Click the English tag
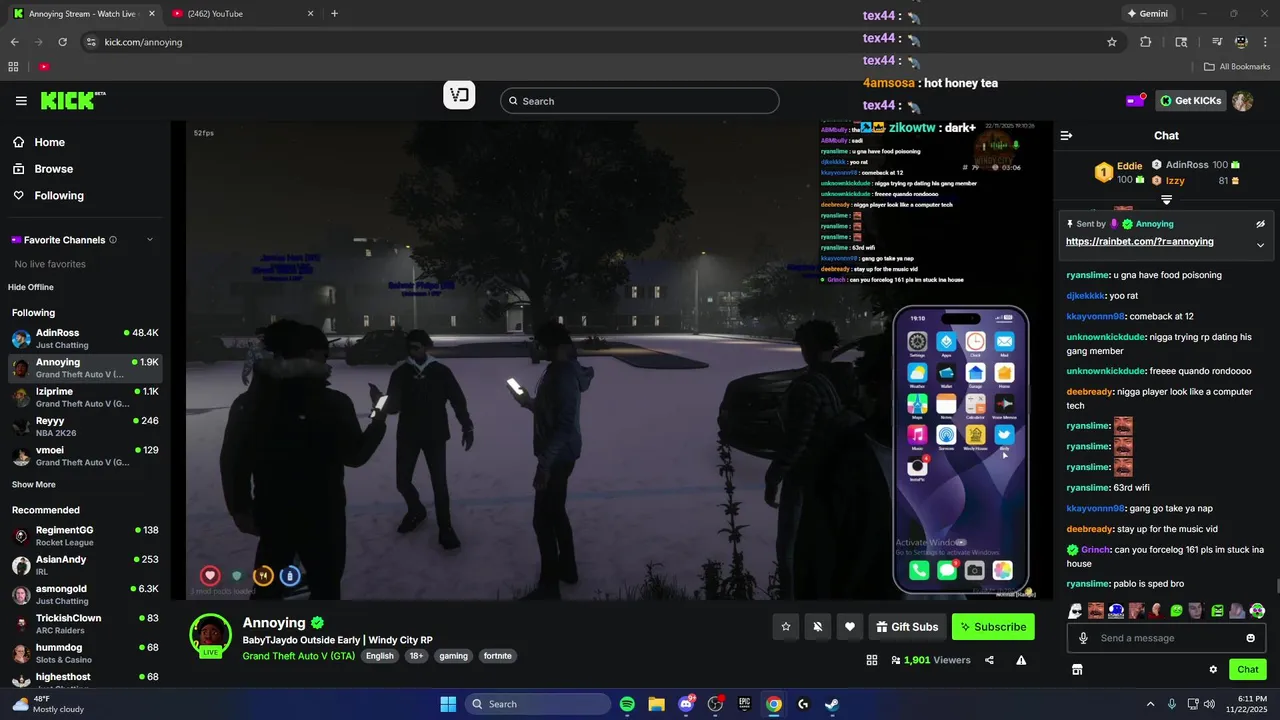Viewport: 1280px width, 720px height. (379, 656)
